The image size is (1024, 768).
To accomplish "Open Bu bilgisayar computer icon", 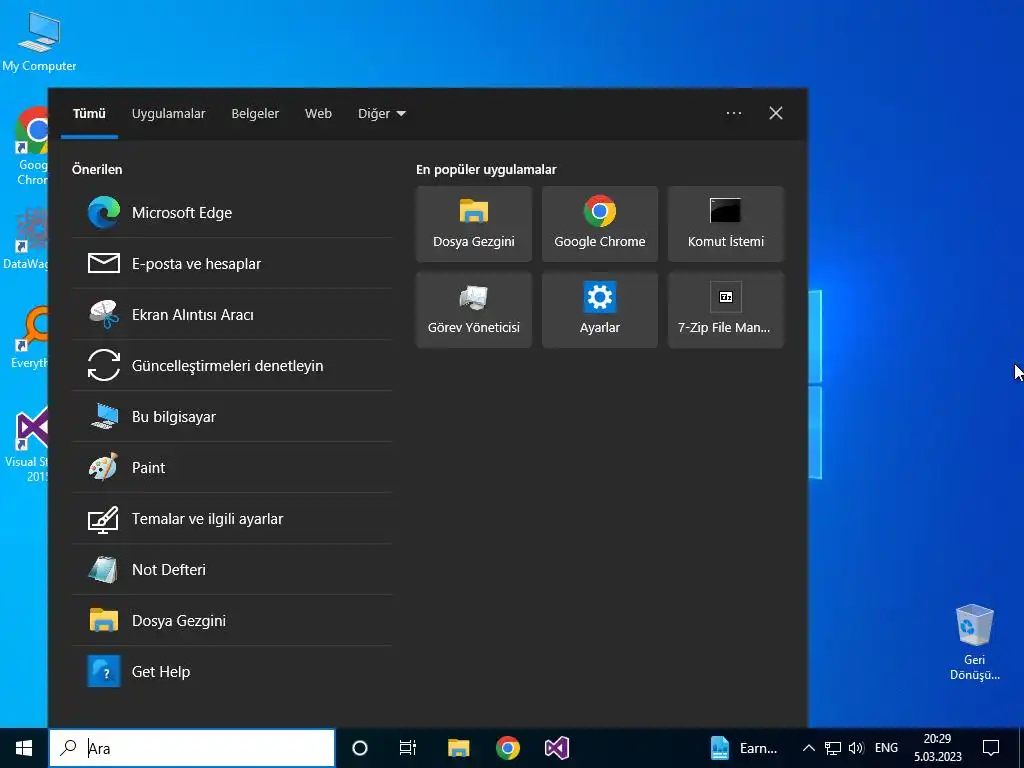I will pos(104,416).
